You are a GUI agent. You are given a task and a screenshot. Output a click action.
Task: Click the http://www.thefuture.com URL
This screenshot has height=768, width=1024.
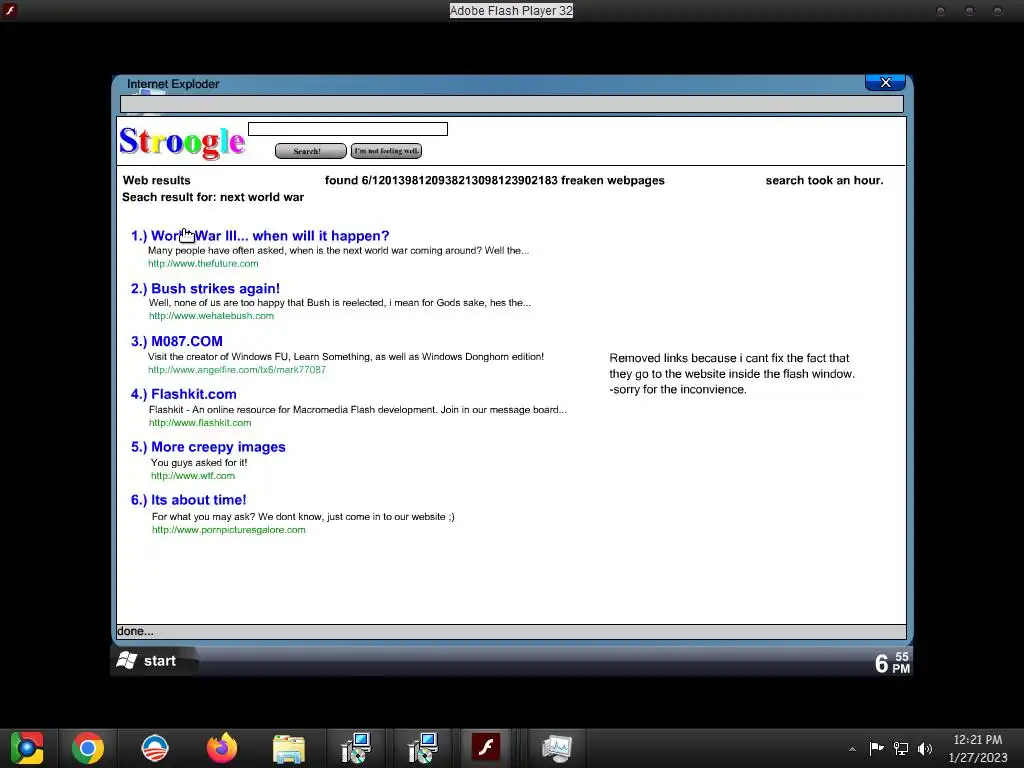coord(203,264)
